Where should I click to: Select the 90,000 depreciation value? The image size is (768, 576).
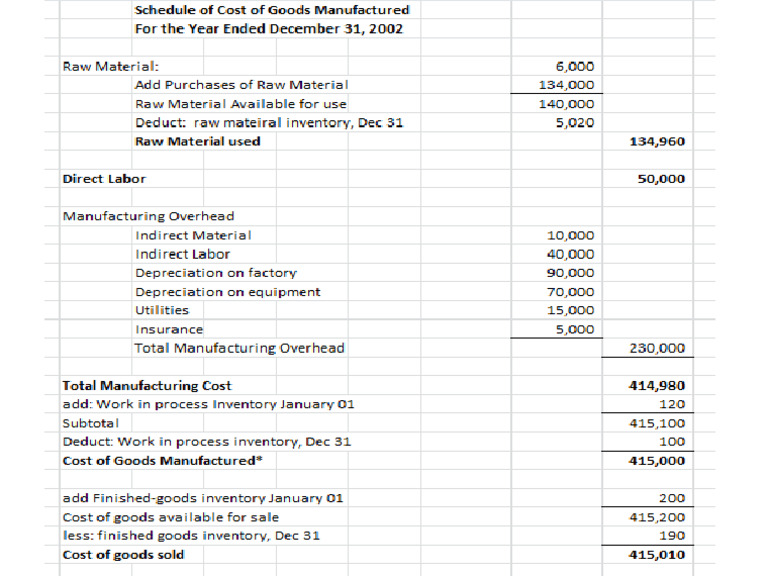571,273
